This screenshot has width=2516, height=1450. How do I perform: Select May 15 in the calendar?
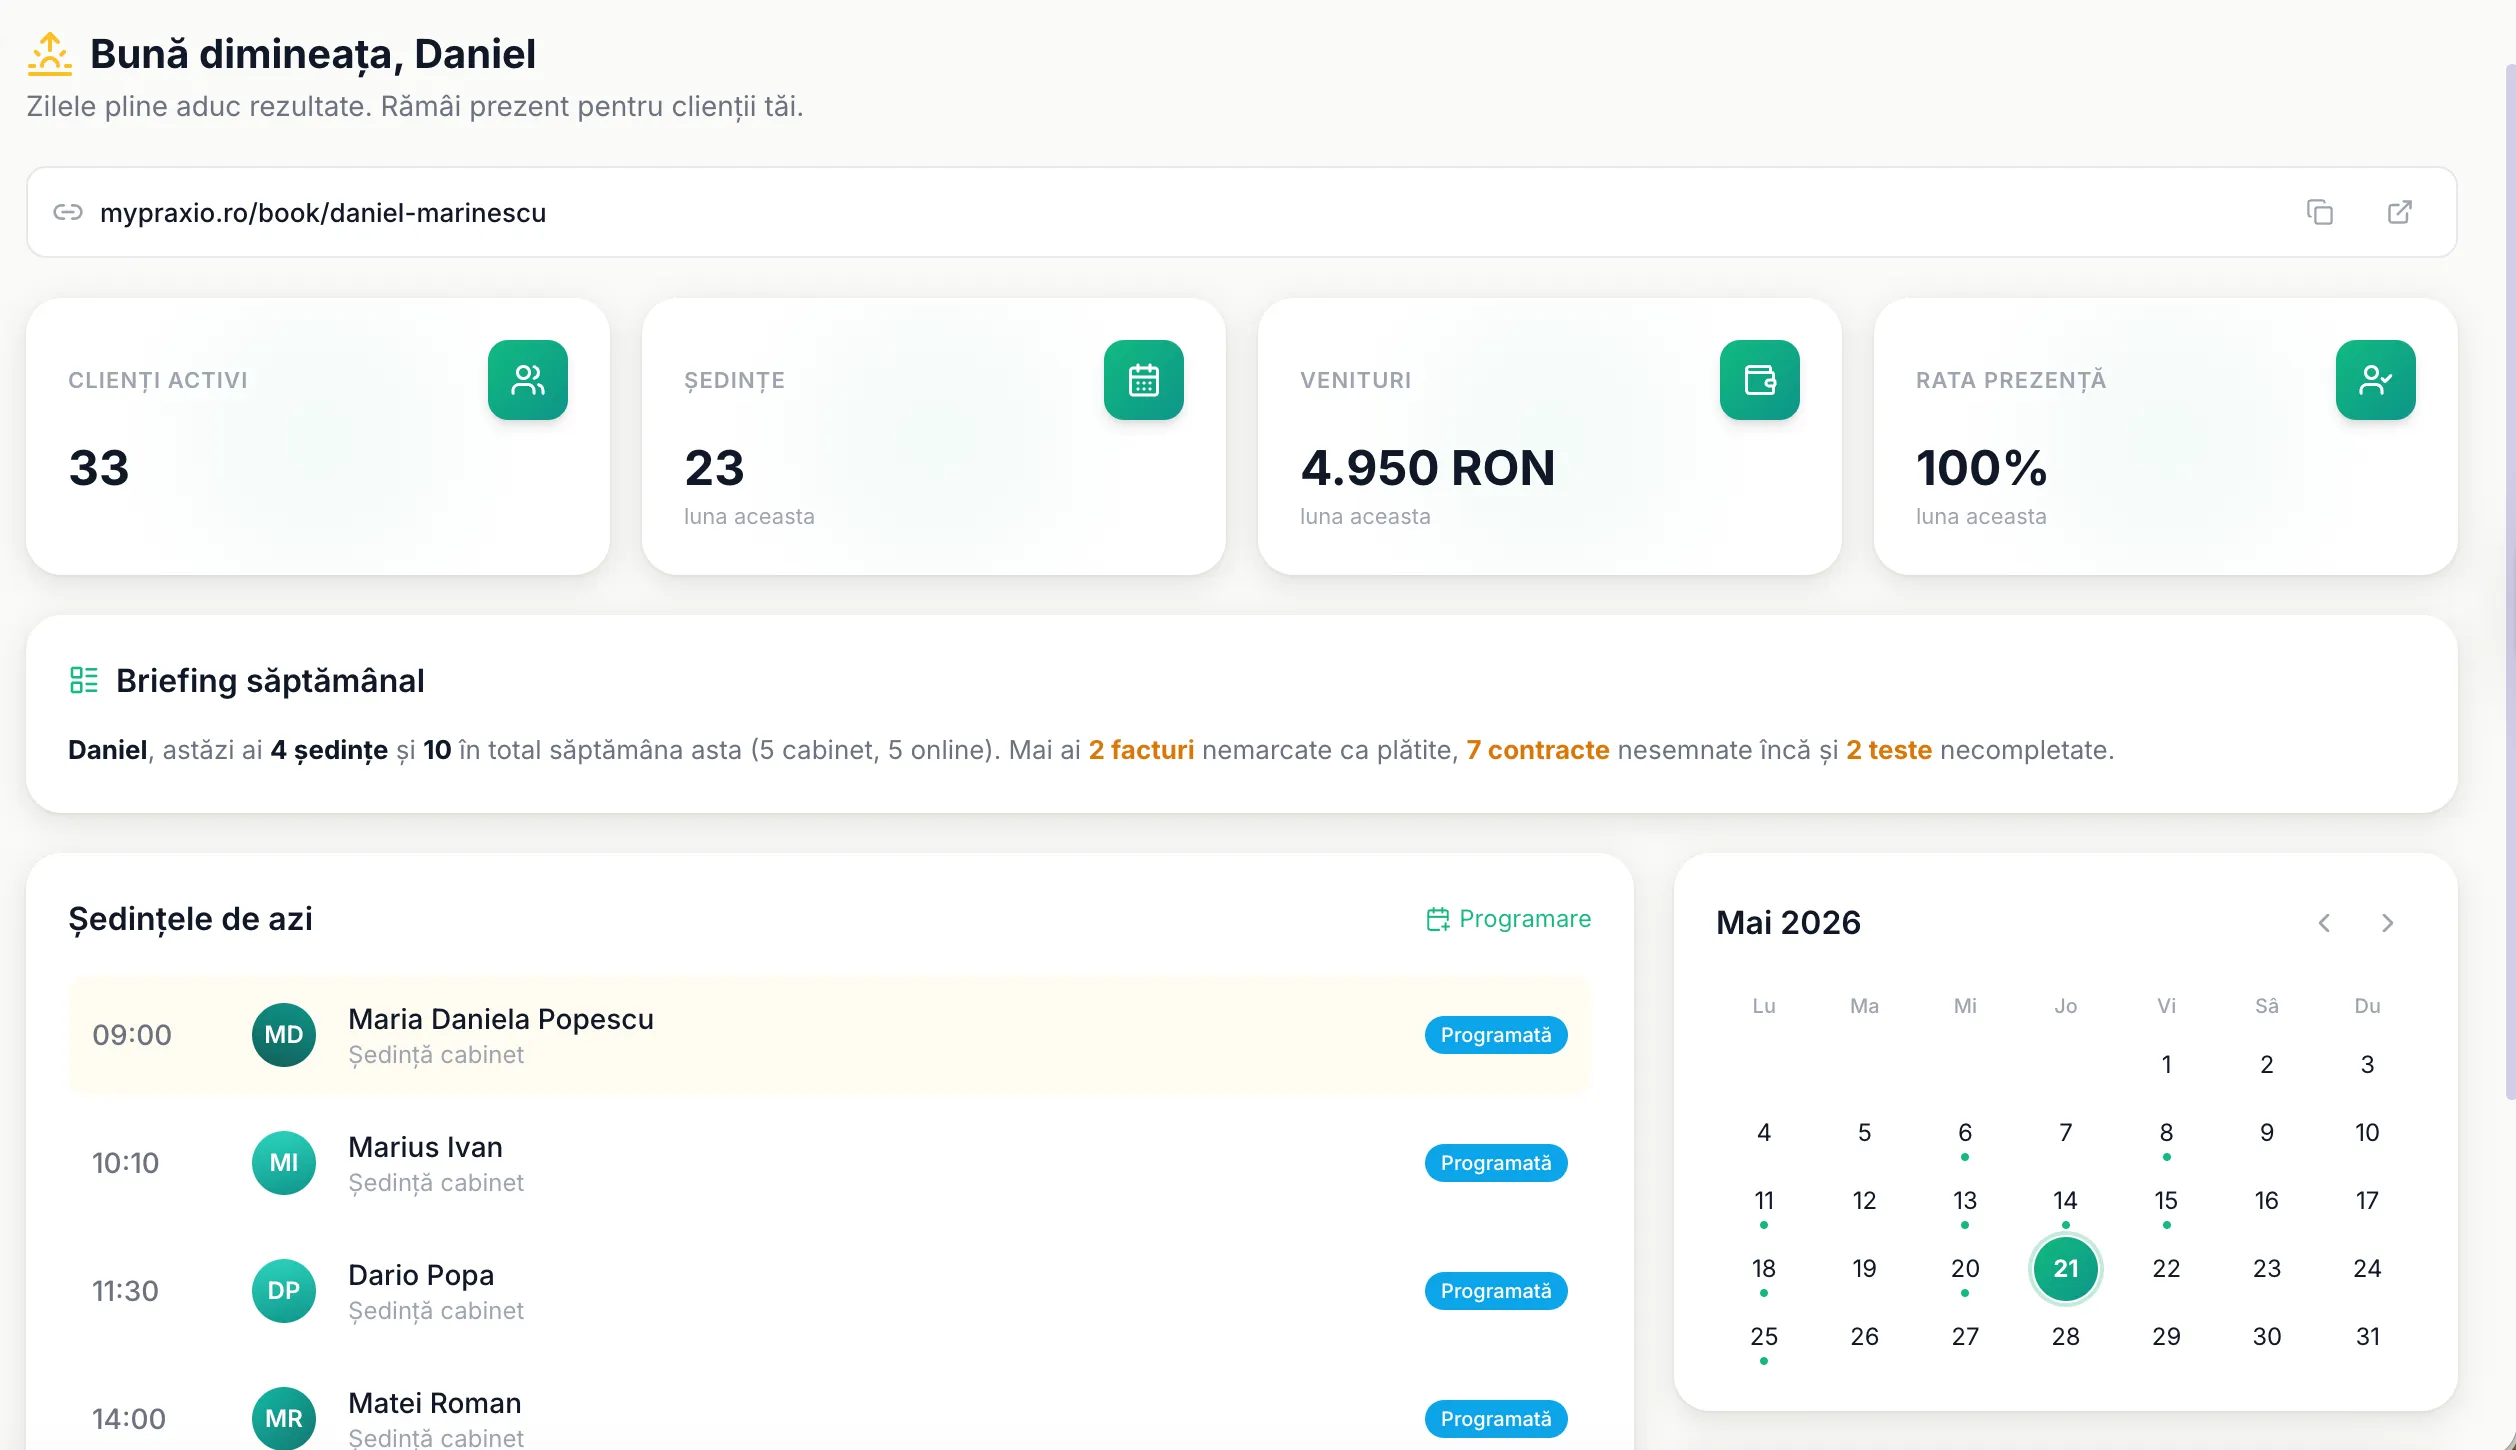(2166, 1201)
